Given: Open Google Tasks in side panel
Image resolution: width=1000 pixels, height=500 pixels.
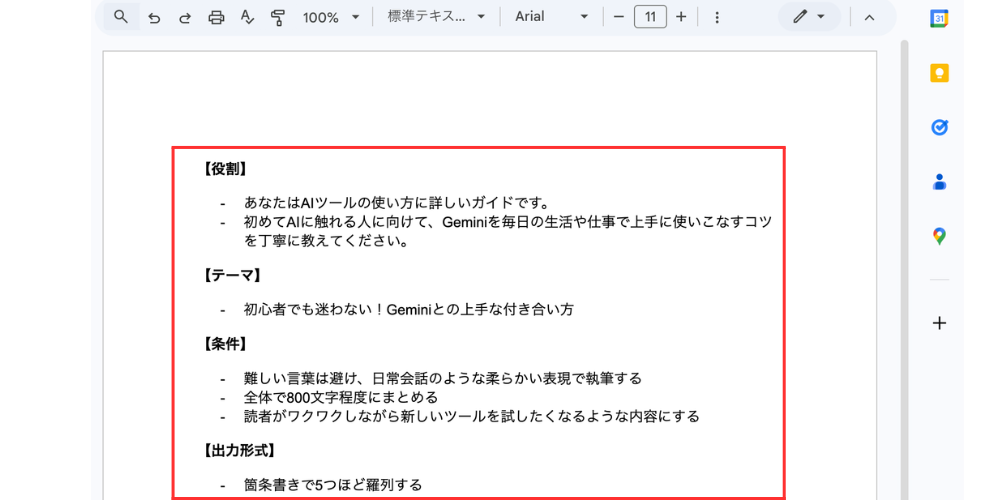Looking at the screenshot, I should tap(939, 127).
